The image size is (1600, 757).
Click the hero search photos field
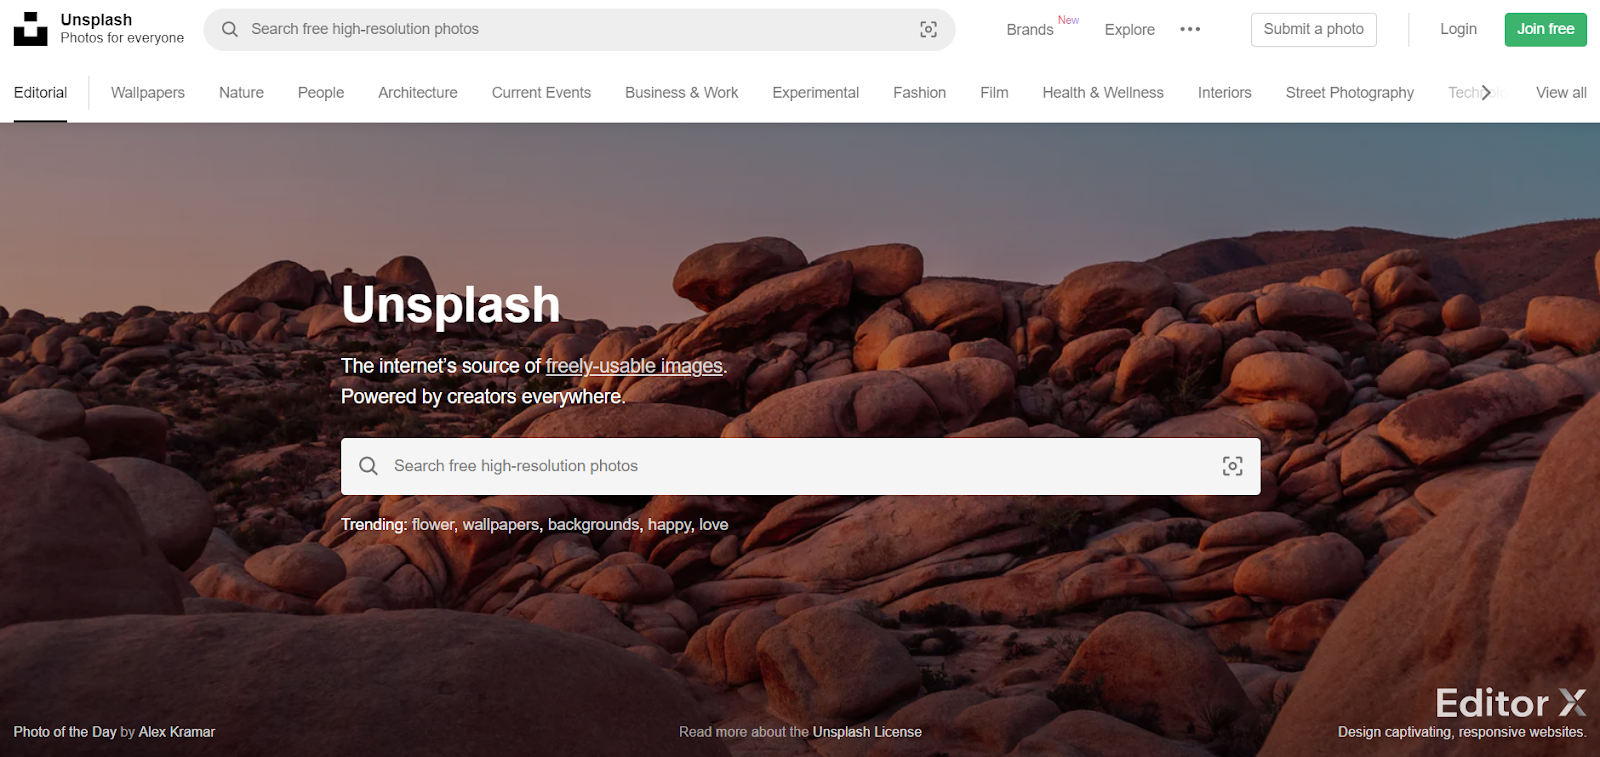click(801, 466)
